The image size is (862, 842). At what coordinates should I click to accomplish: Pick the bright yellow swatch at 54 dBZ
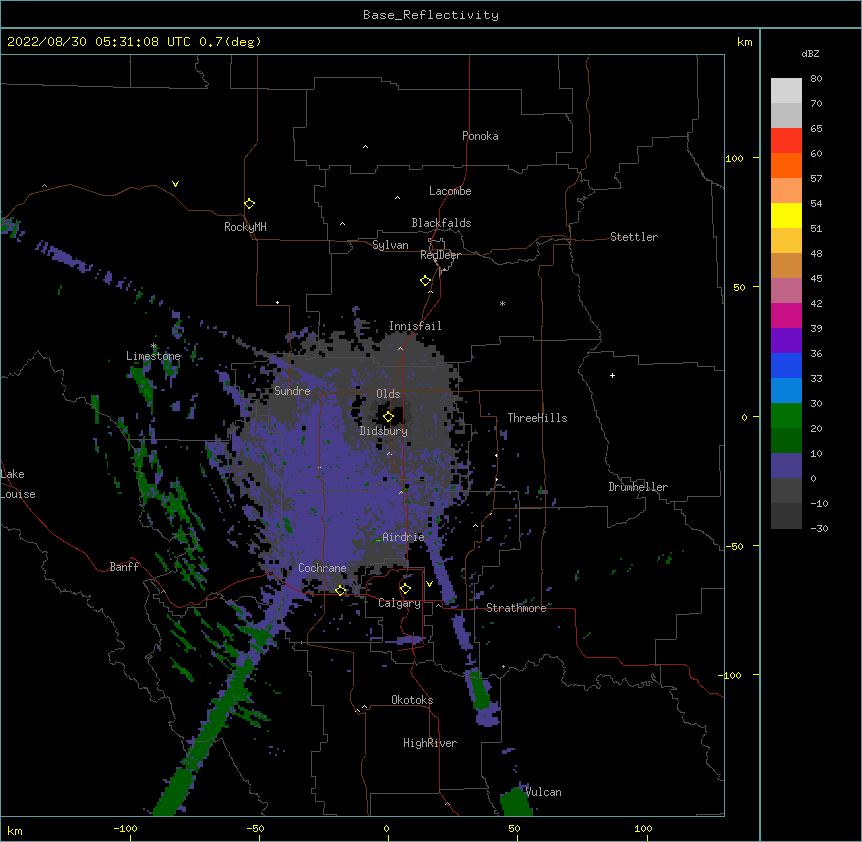tap(786, 215)
